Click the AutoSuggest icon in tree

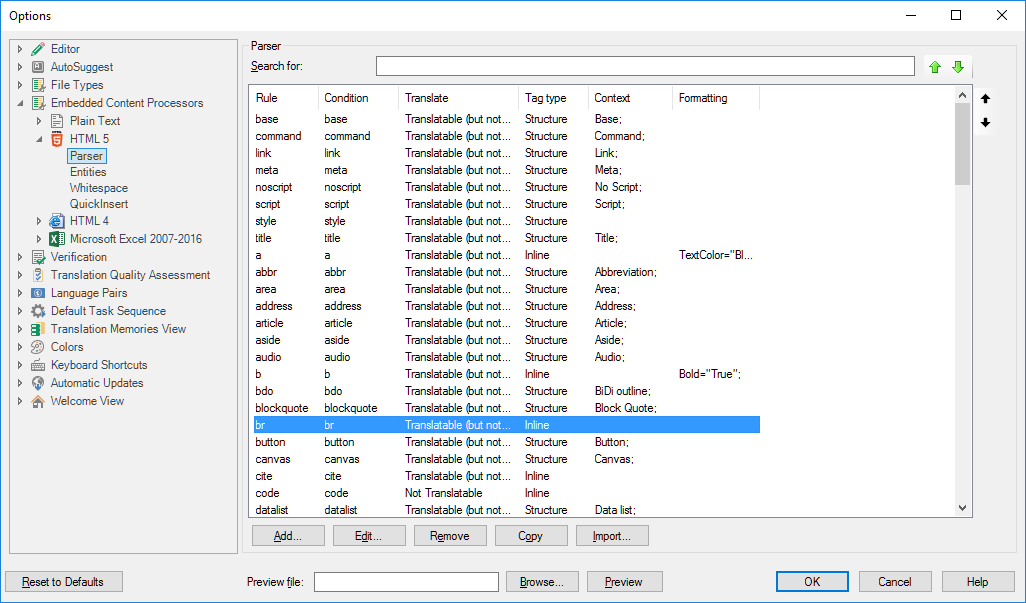click(x=38, y=67)
